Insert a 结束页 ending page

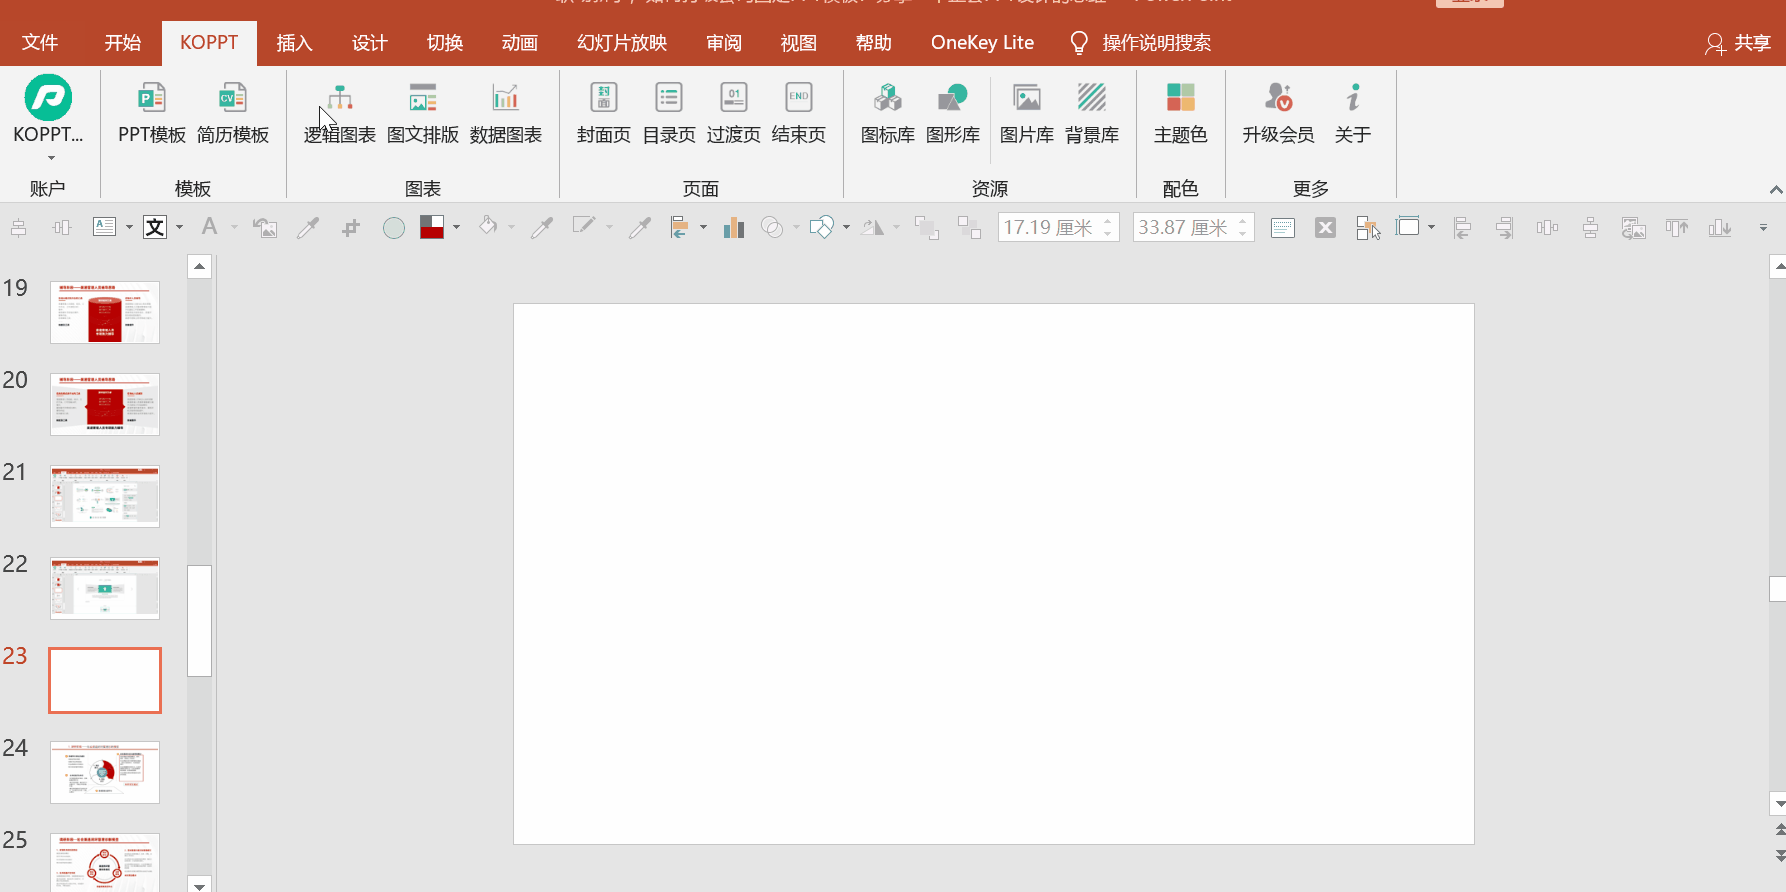coord(799,114)
